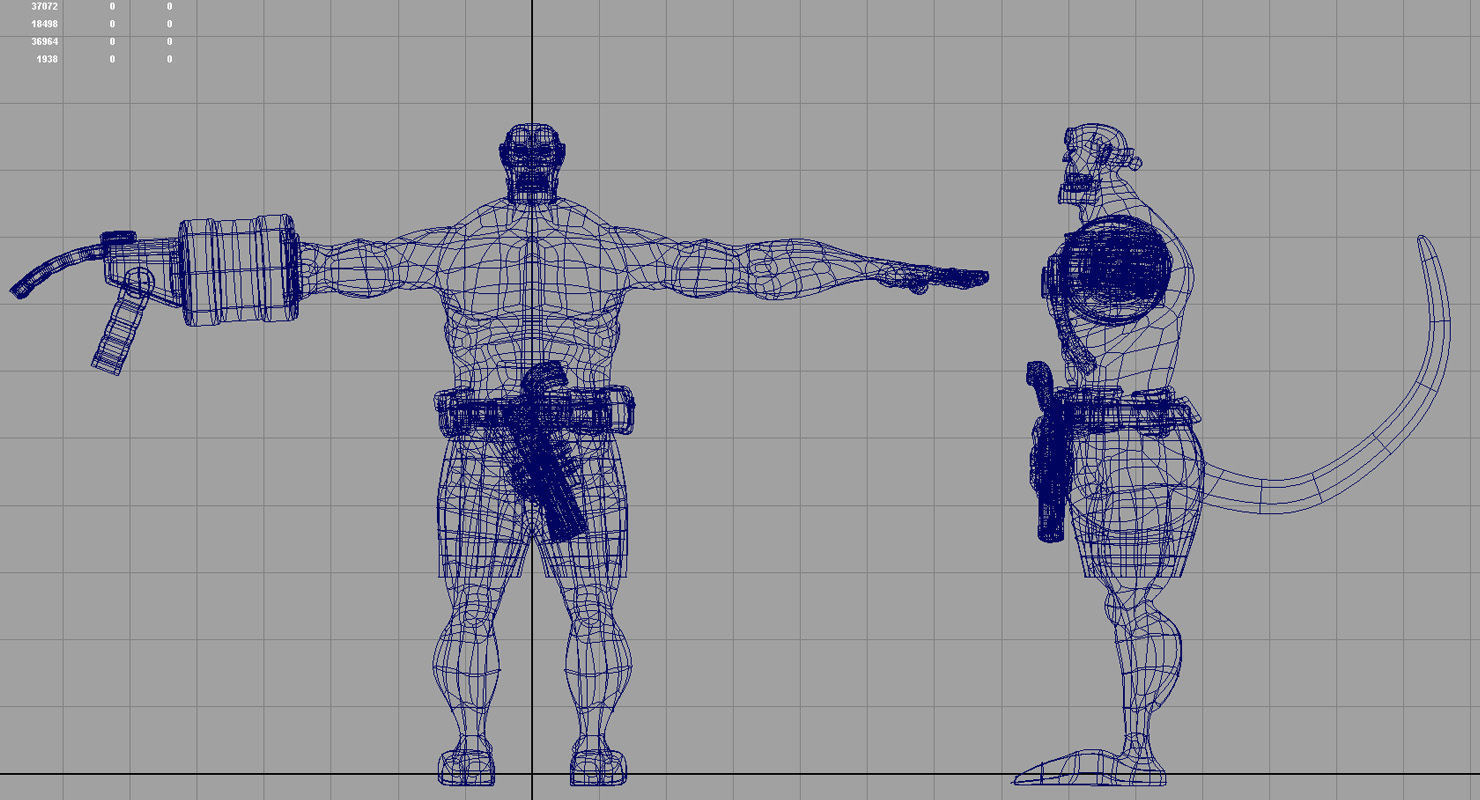Click the poly count value 36964
Screen dimensions: 1480x800
45,42
